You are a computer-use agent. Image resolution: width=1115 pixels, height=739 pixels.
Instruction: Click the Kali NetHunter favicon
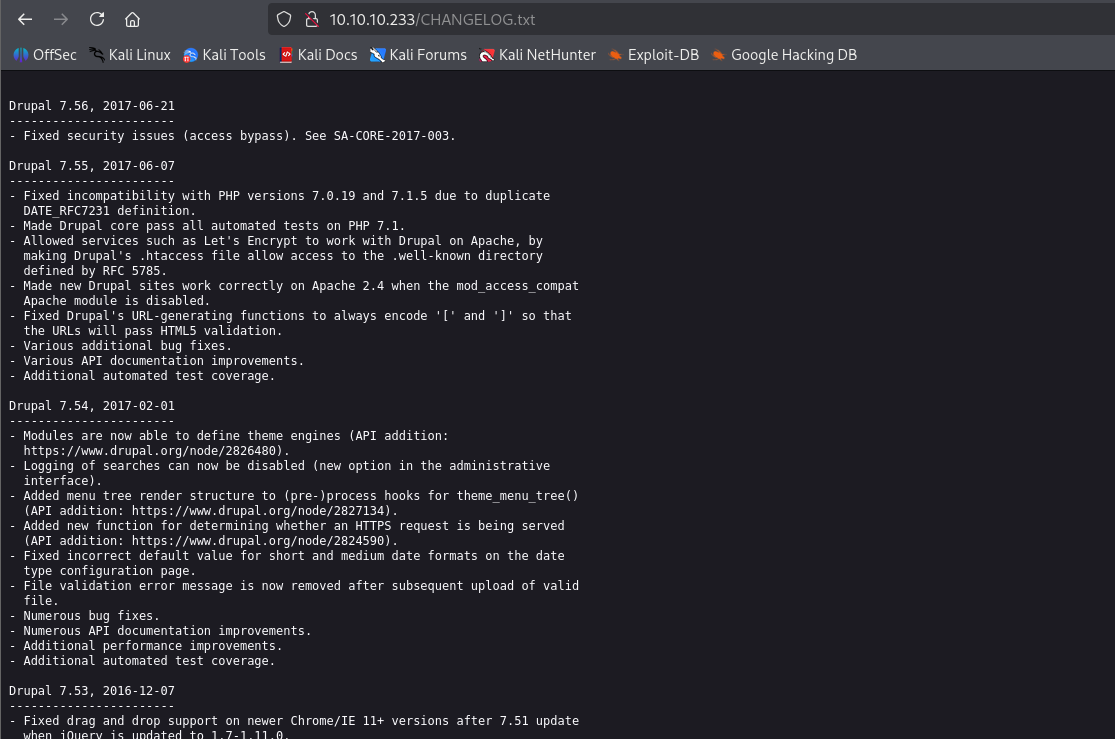[486, 55]
